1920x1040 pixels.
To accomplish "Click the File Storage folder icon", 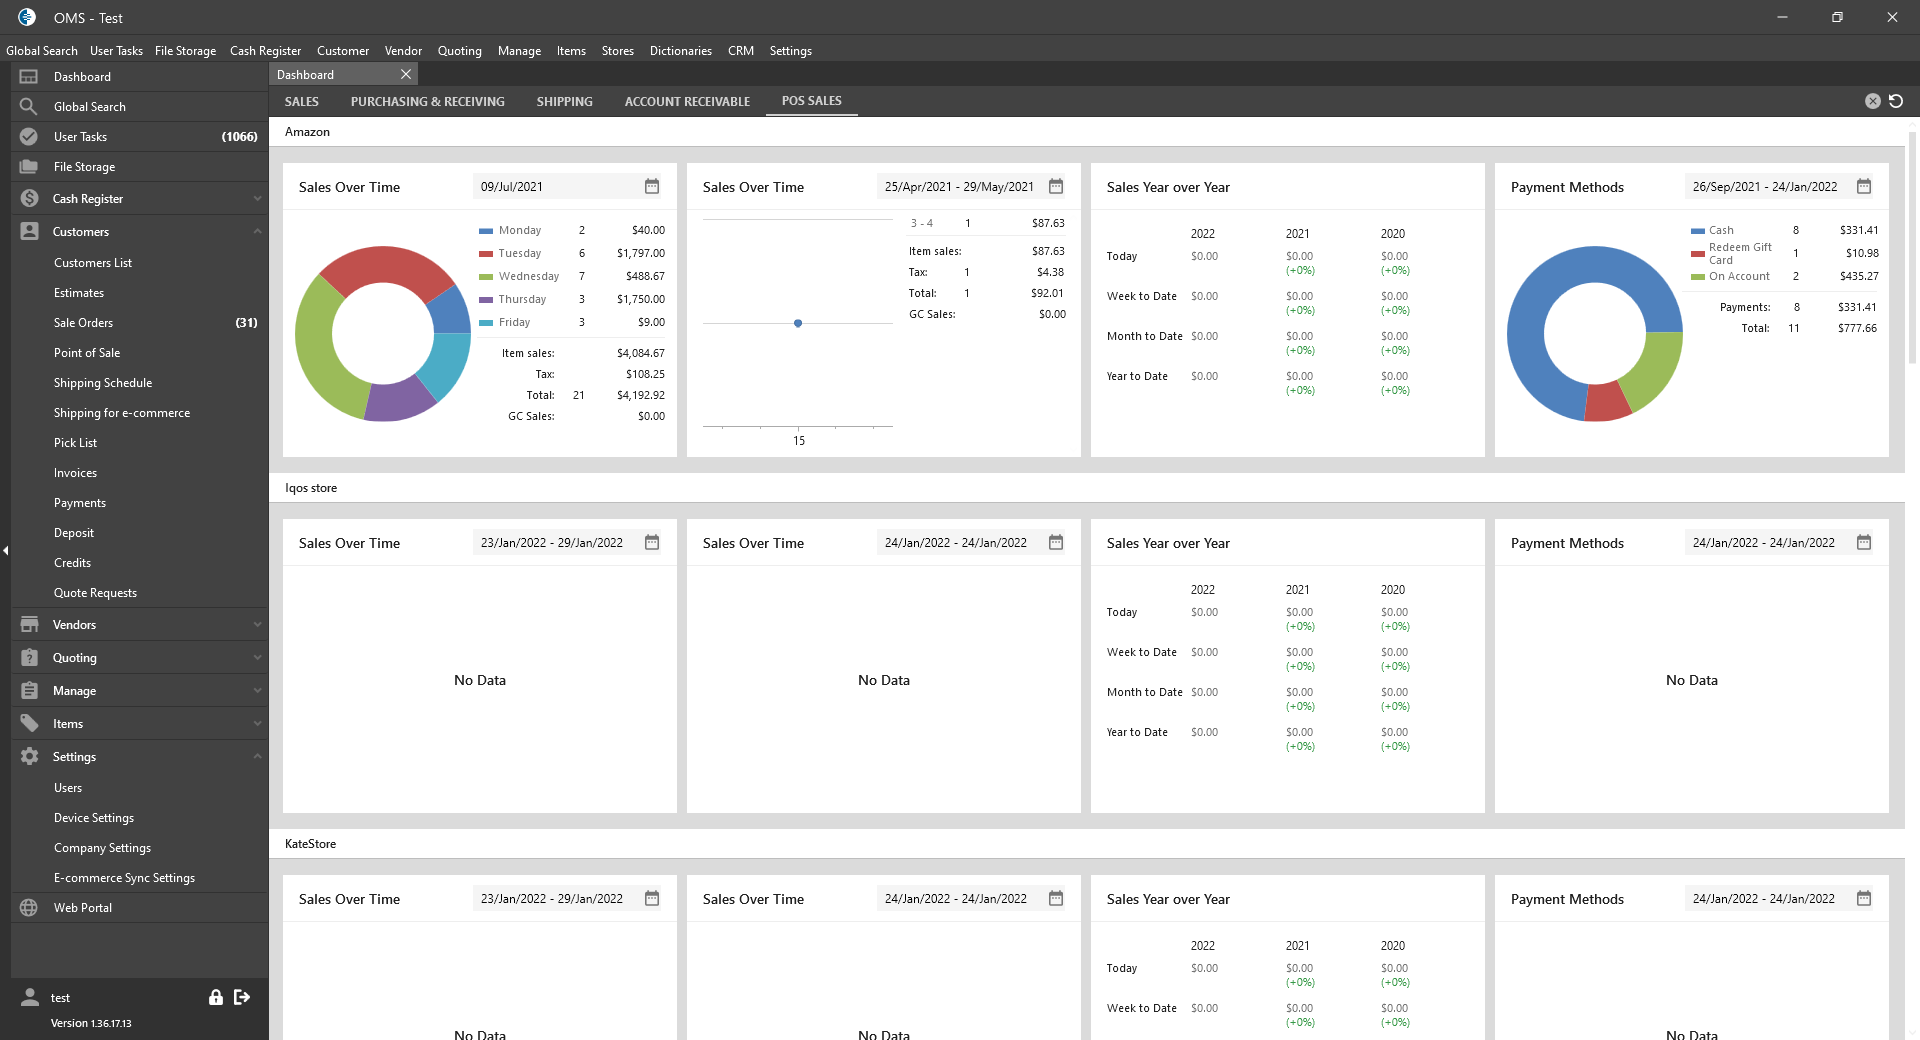I will click(x=29, y=167).
